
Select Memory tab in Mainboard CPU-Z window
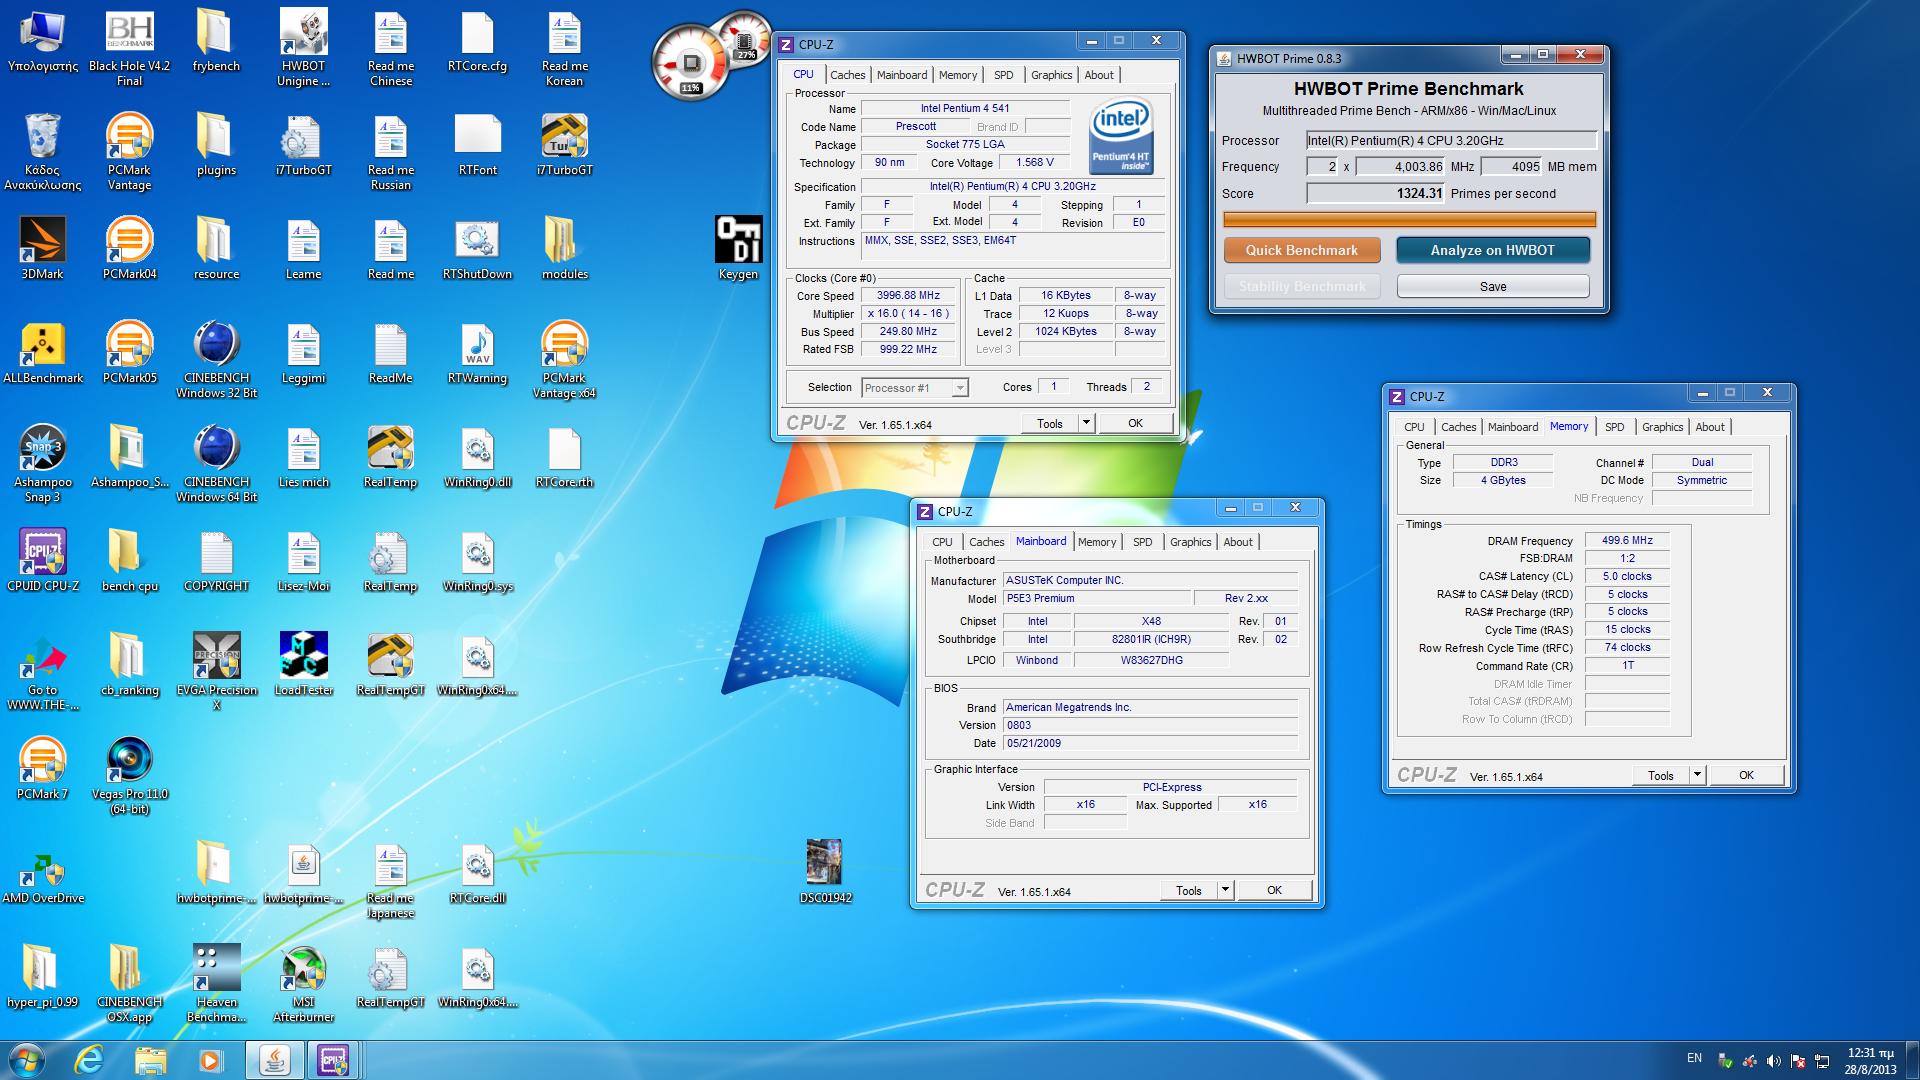click(1097, 542)
